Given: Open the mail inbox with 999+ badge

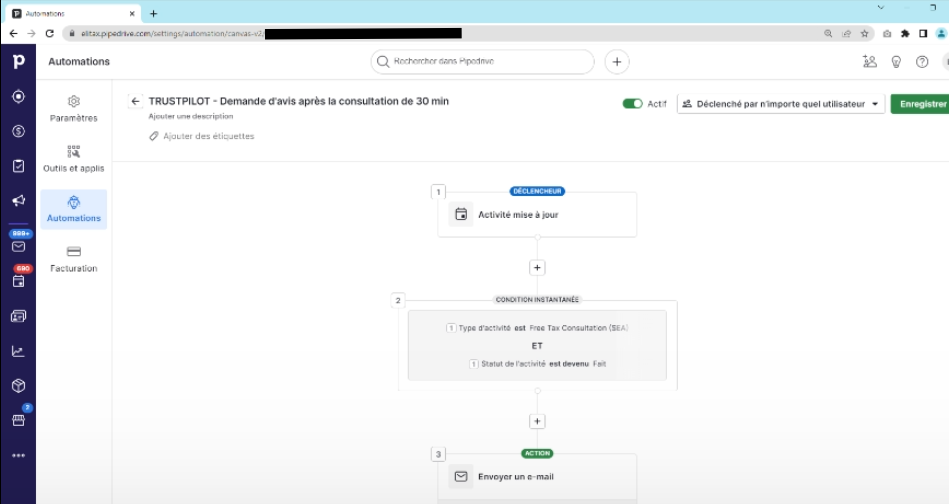Looking at the screenshot, I should (x=18, y=245).
